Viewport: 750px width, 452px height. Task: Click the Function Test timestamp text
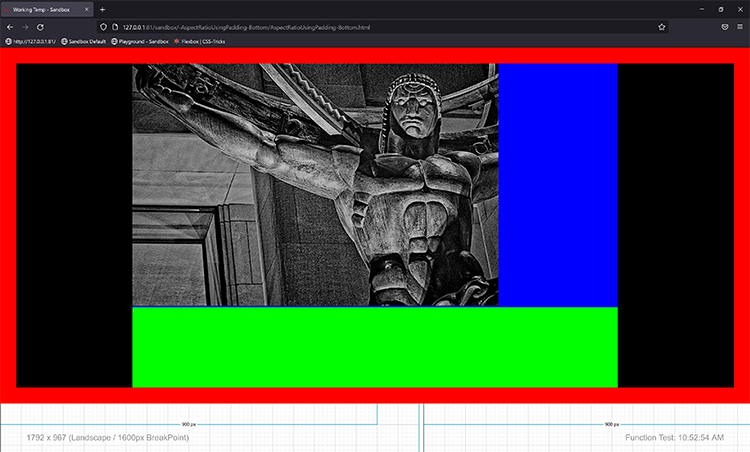point(674,438)
